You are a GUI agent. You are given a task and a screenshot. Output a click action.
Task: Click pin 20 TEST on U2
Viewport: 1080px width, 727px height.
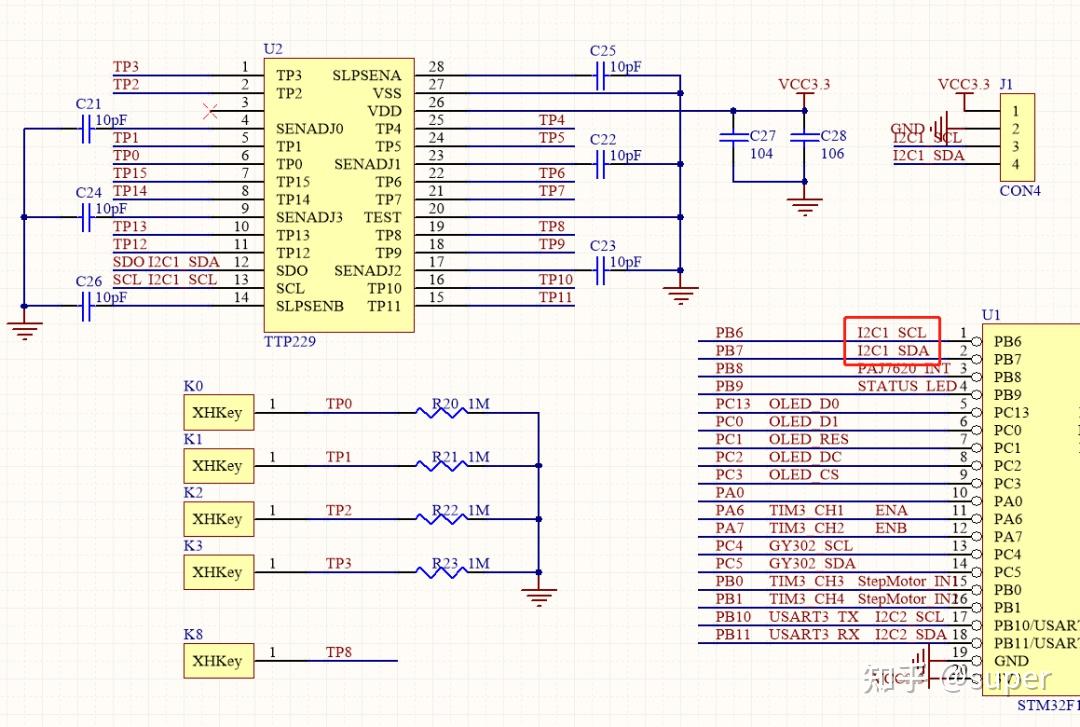pyautogui.click(x=381, y=217)
